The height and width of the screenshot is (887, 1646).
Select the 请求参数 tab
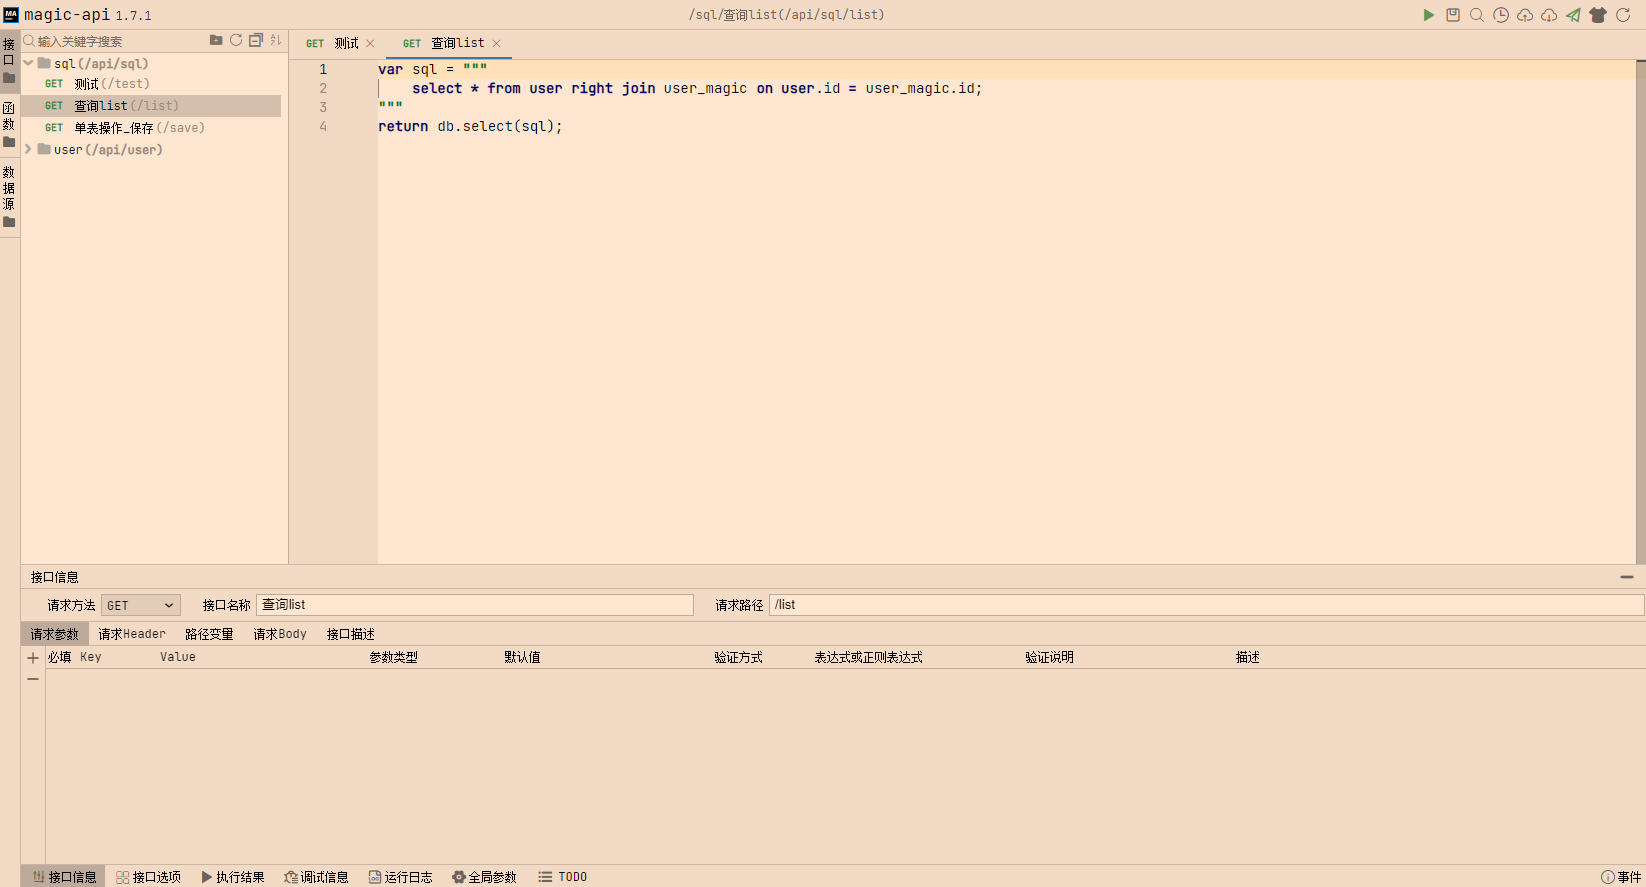click(54, 634)
